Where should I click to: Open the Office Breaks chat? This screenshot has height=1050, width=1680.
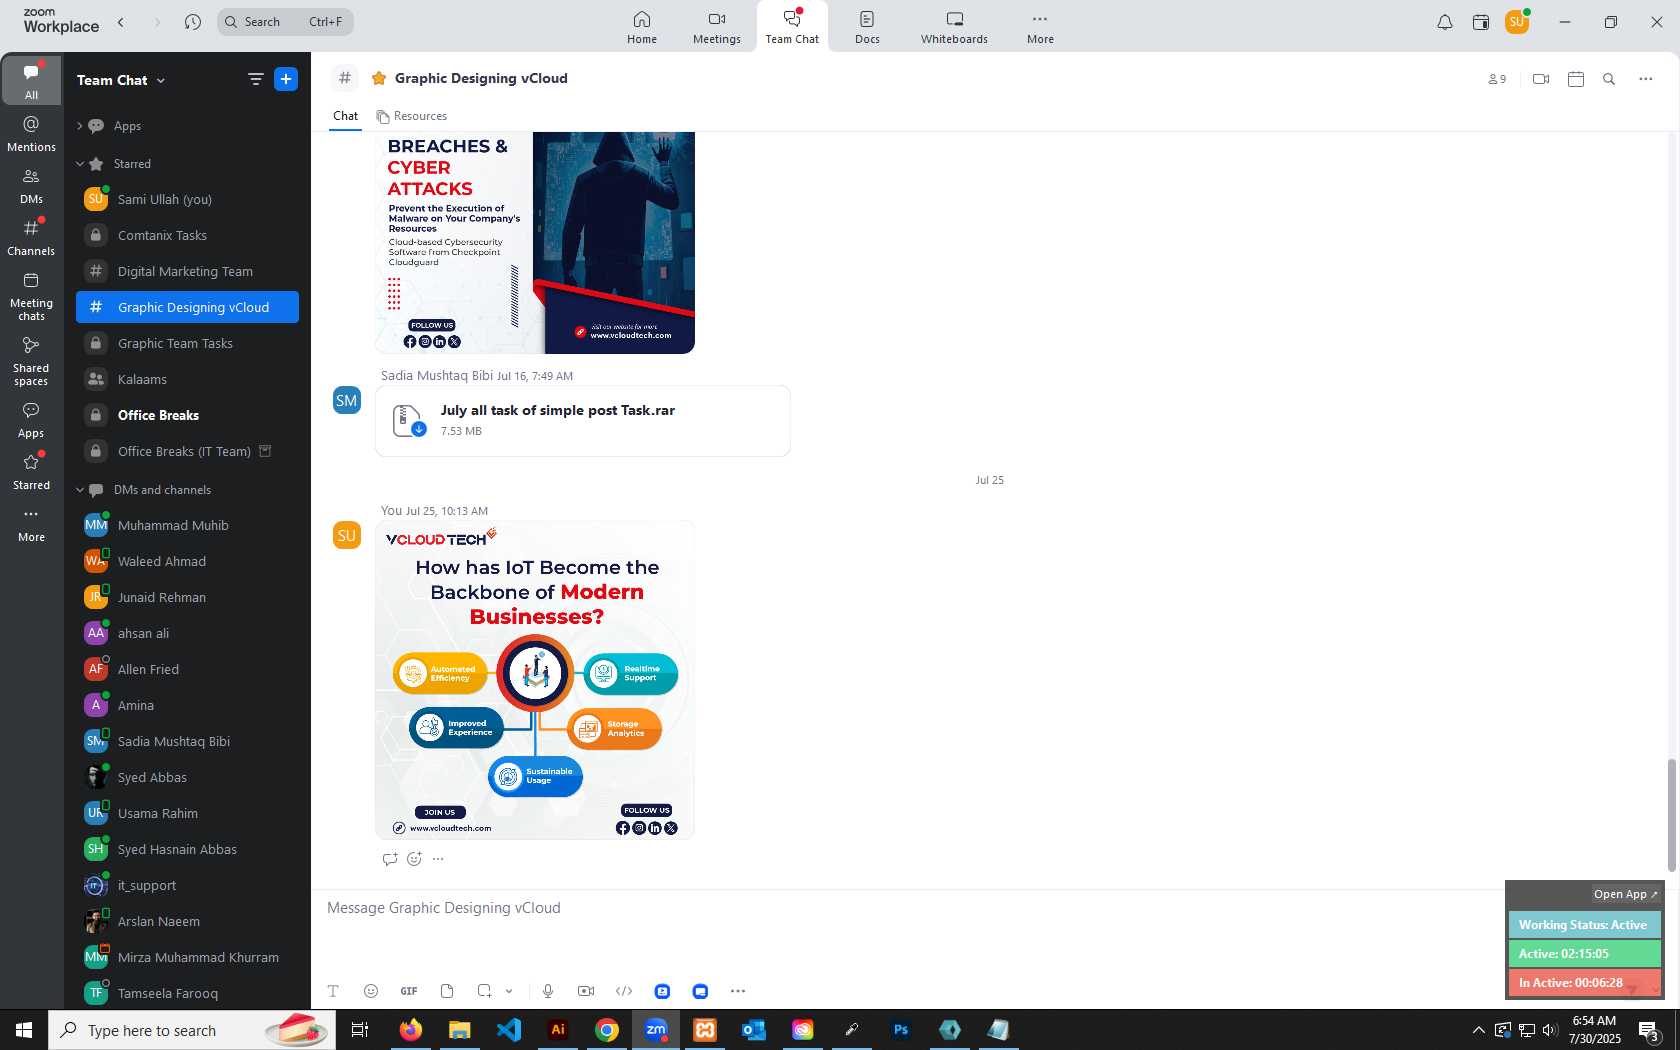[187, 415]
